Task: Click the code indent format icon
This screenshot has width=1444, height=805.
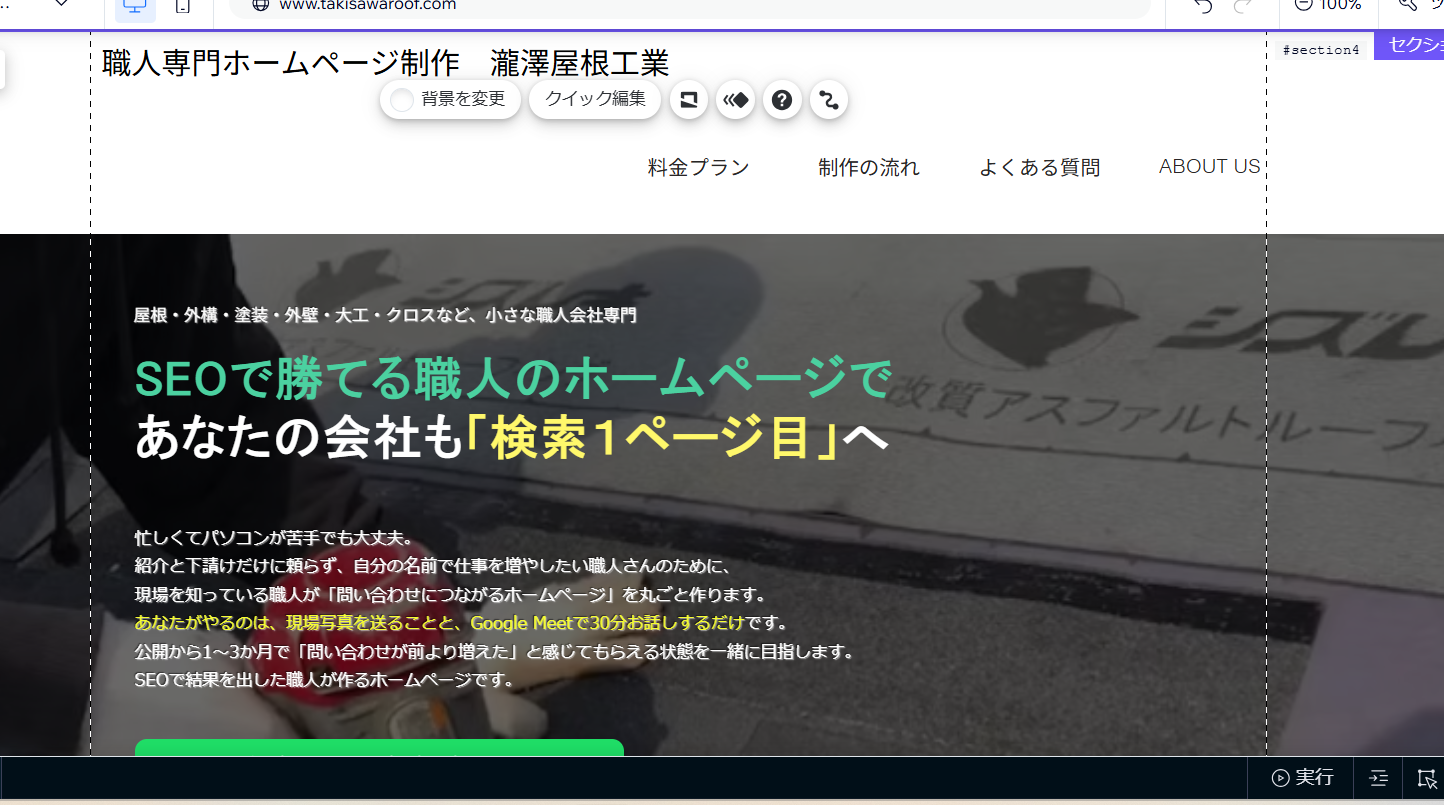Action: tap(1378, 778)
